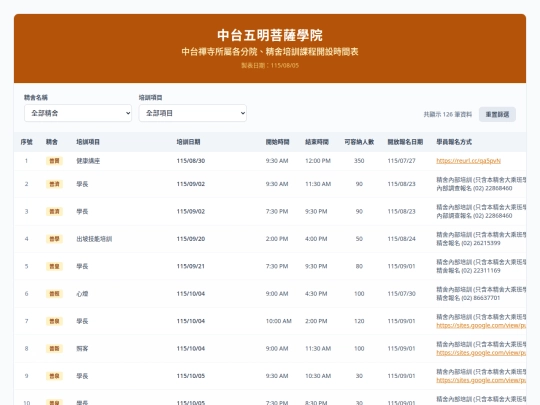Click the capacity value 350
Image resolution: width=540 pixels, height=405 pixels.
(x=359, y=161)
